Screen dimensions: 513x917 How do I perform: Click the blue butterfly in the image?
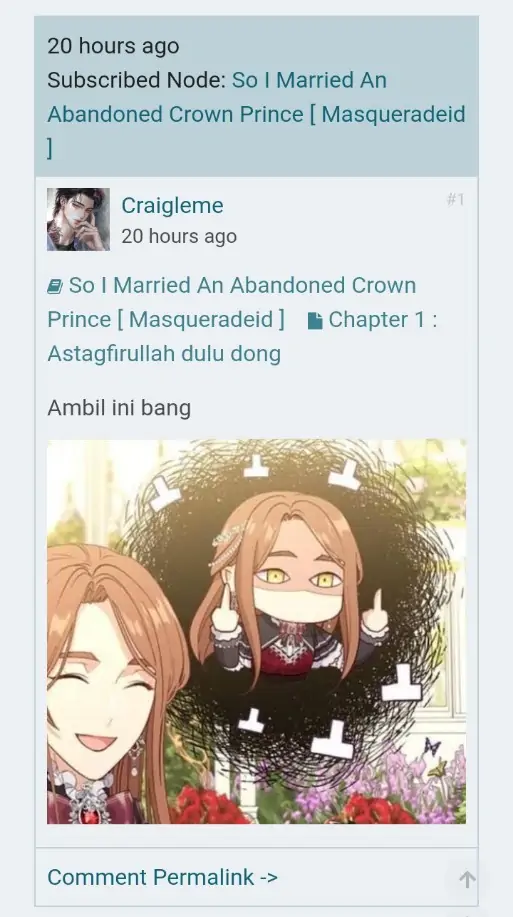click(432, 747)
